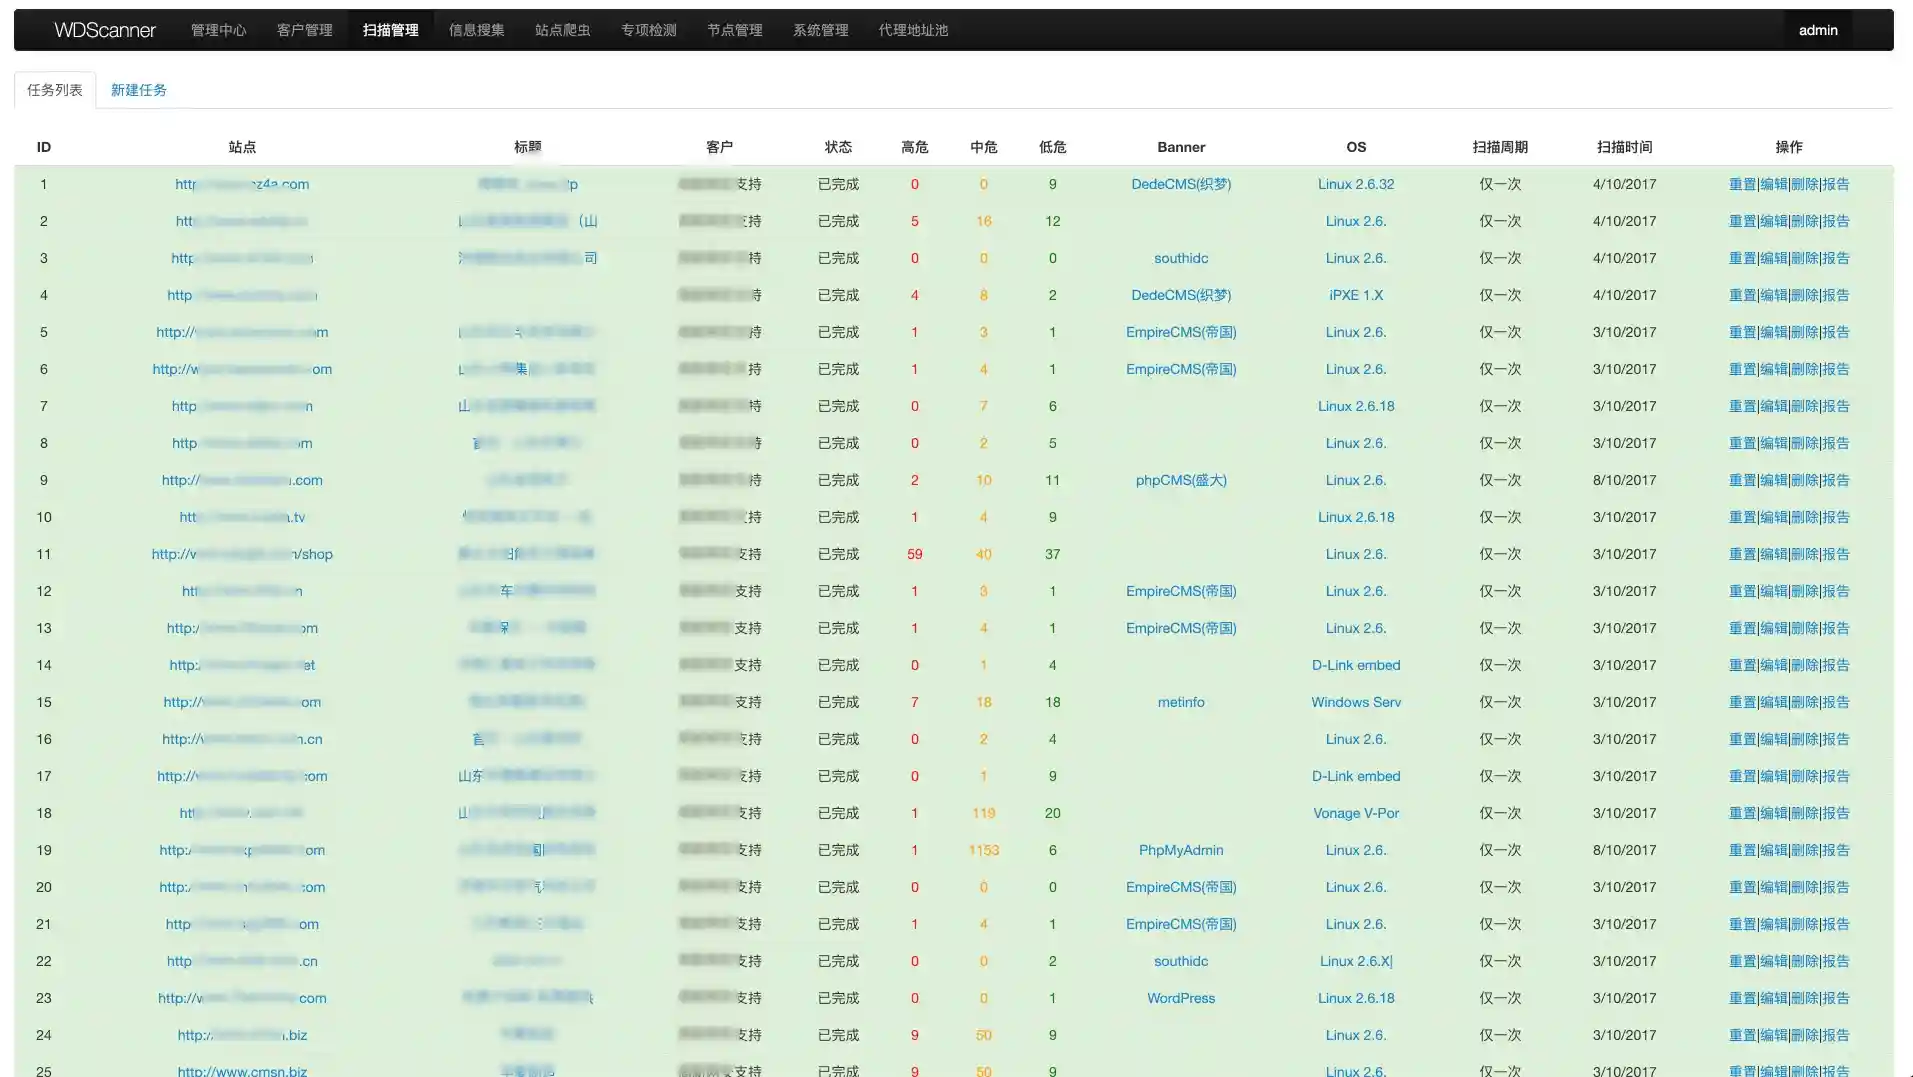Open 管理中心 in the navigation bar
The height and width of the screenshot is (1077, 1913).
click(x=218, y=30)
